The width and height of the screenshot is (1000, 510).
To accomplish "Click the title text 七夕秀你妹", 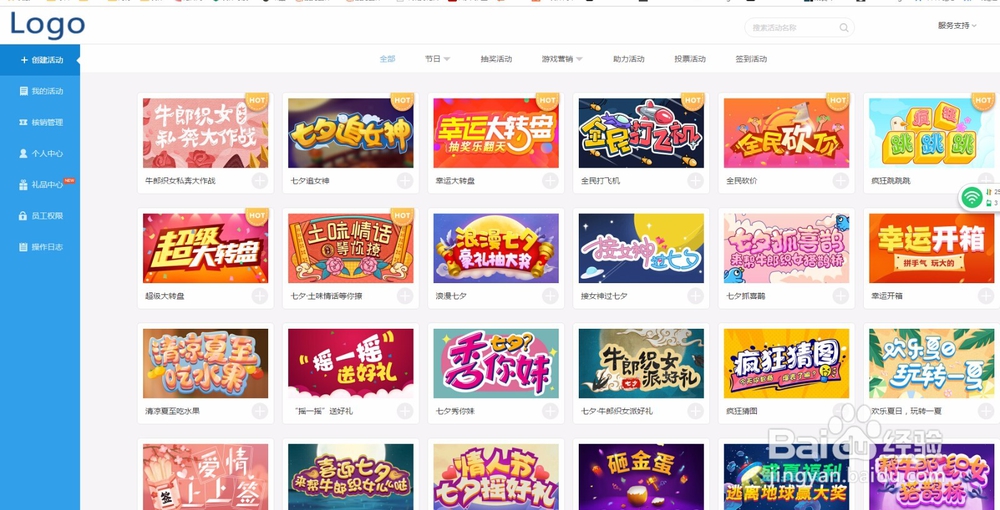I will pos(455,411).
